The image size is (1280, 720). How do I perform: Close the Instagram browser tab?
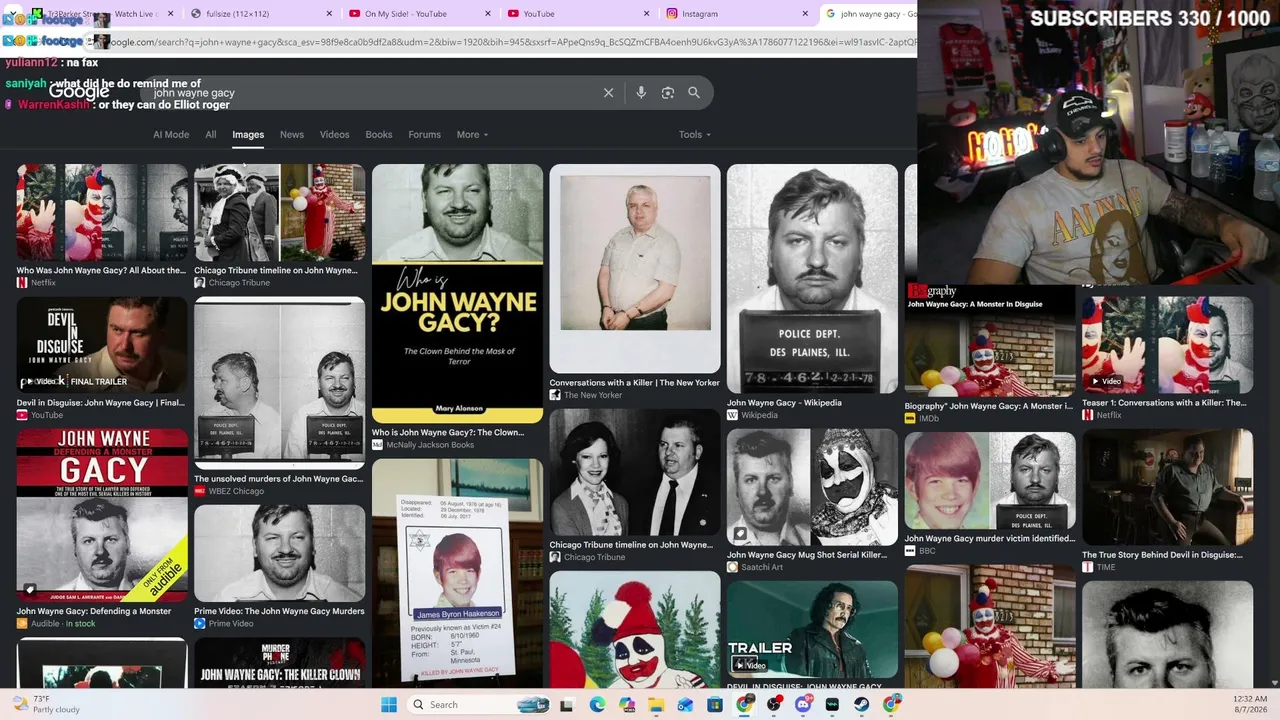pos(805,14)
